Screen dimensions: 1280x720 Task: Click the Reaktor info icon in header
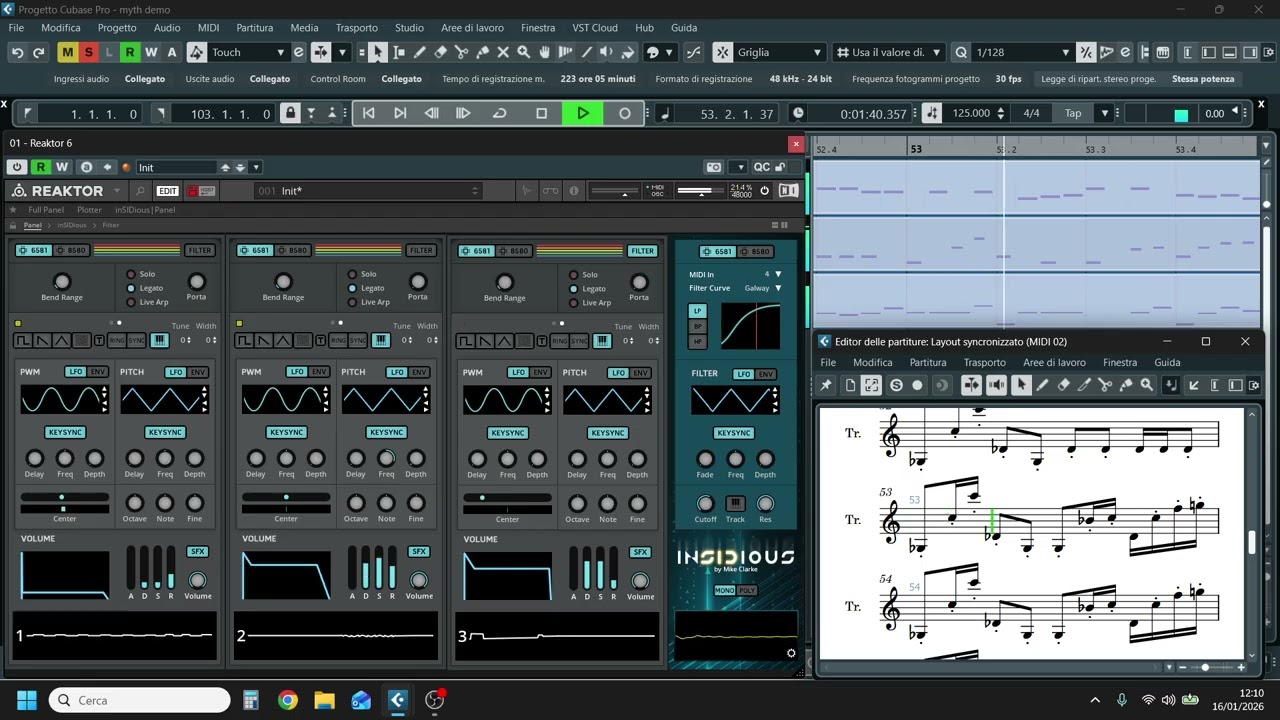[574, 190]
